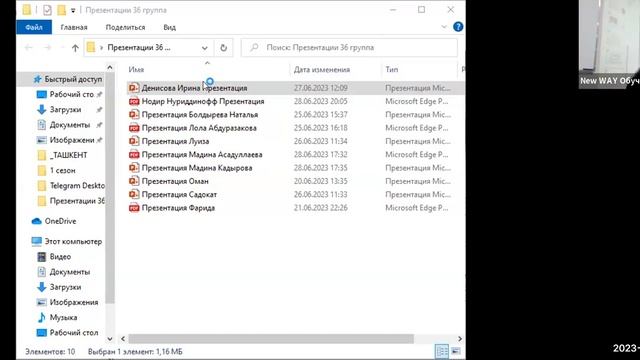Sort files by the Имя column
The width and height of the screenshot is (640, 360).
[136, 70]
